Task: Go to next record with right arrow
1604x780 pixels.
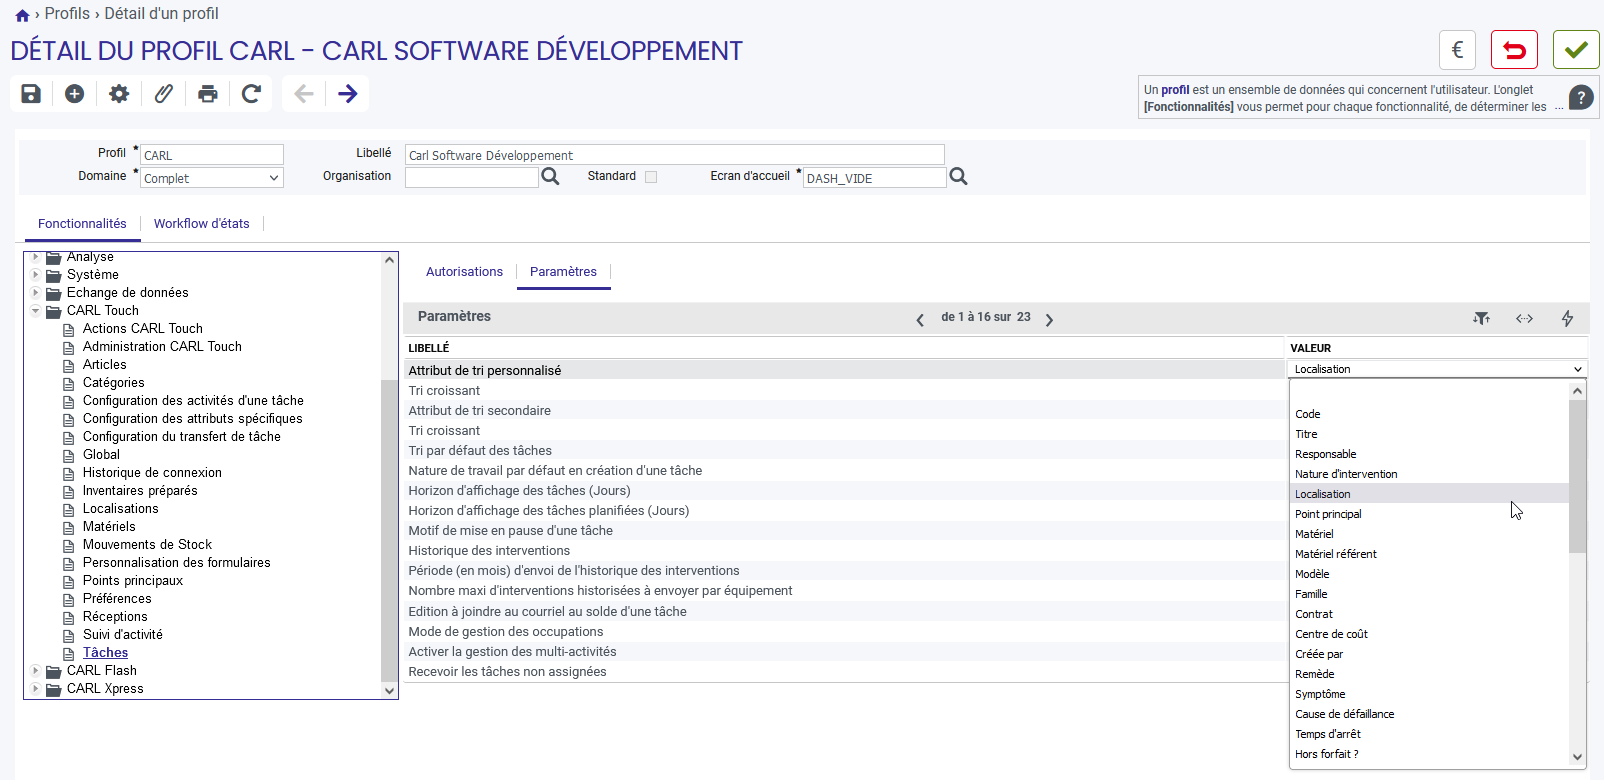Action: [x=348, y=94]
